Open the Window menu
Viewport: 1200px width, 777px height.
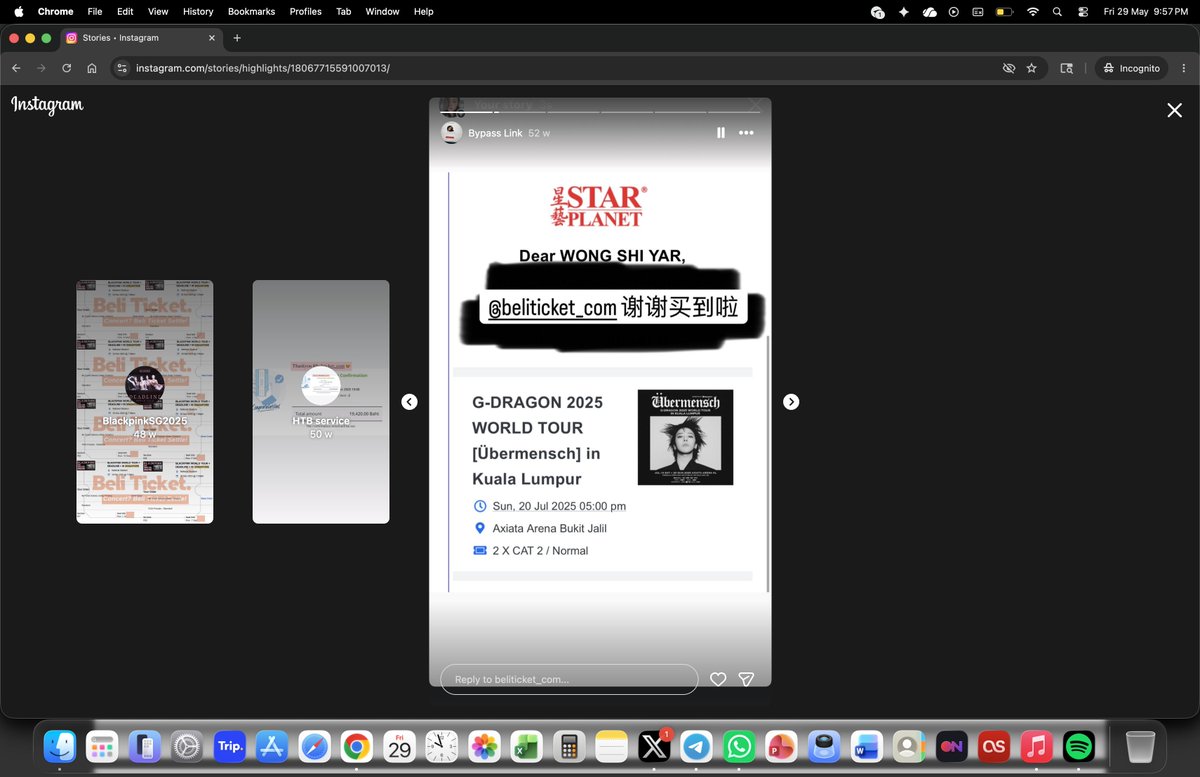(x=382, y=11)
